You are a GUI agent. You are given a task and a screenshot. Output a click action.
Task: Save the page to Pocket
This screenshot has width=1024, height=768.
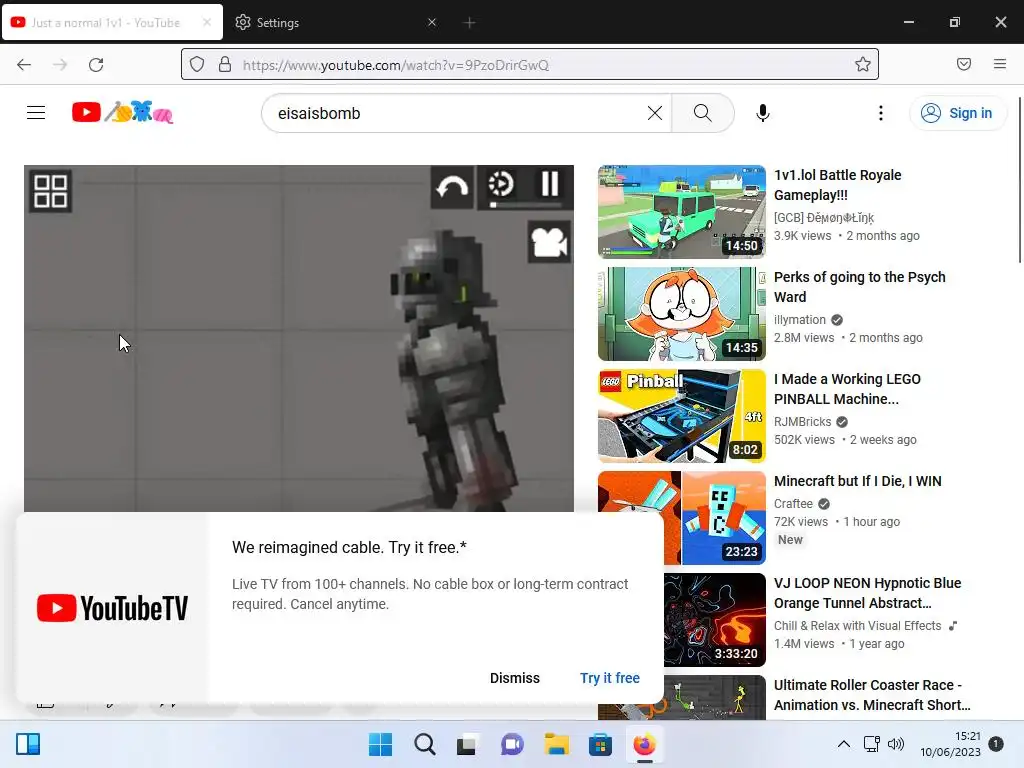pos(964,64)
